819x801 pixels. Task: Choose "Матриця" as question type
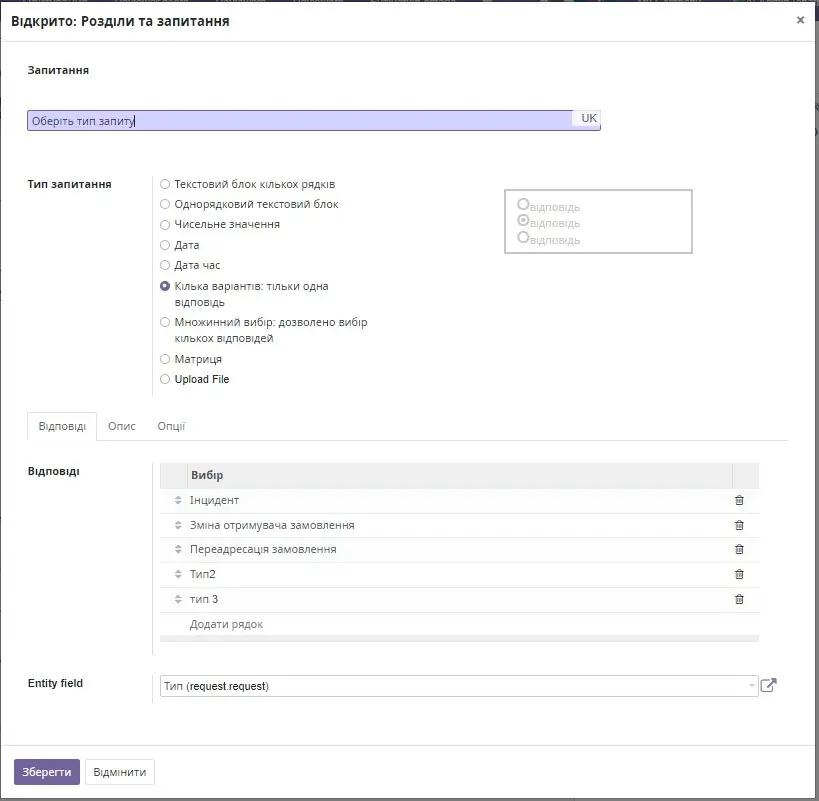pyautogui.click(x=164, y=359)
